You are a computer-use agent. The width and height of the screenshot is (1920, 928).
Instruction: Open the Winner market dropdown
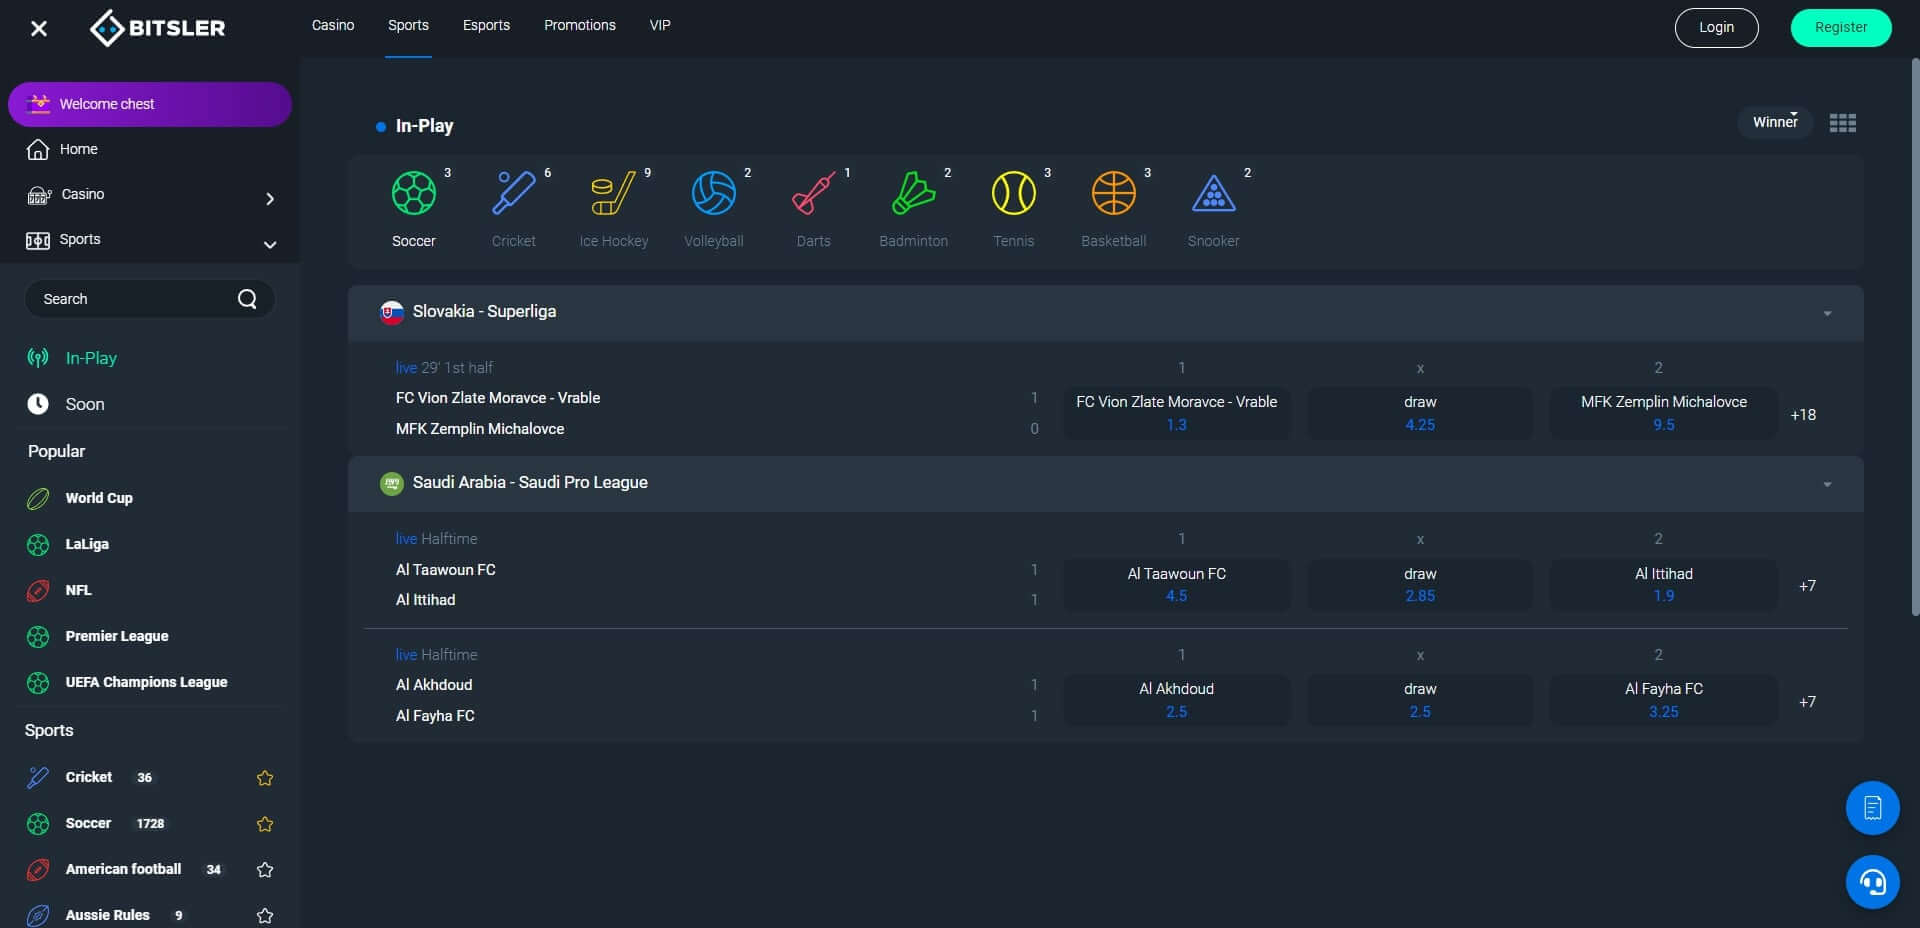point(1775,122)
